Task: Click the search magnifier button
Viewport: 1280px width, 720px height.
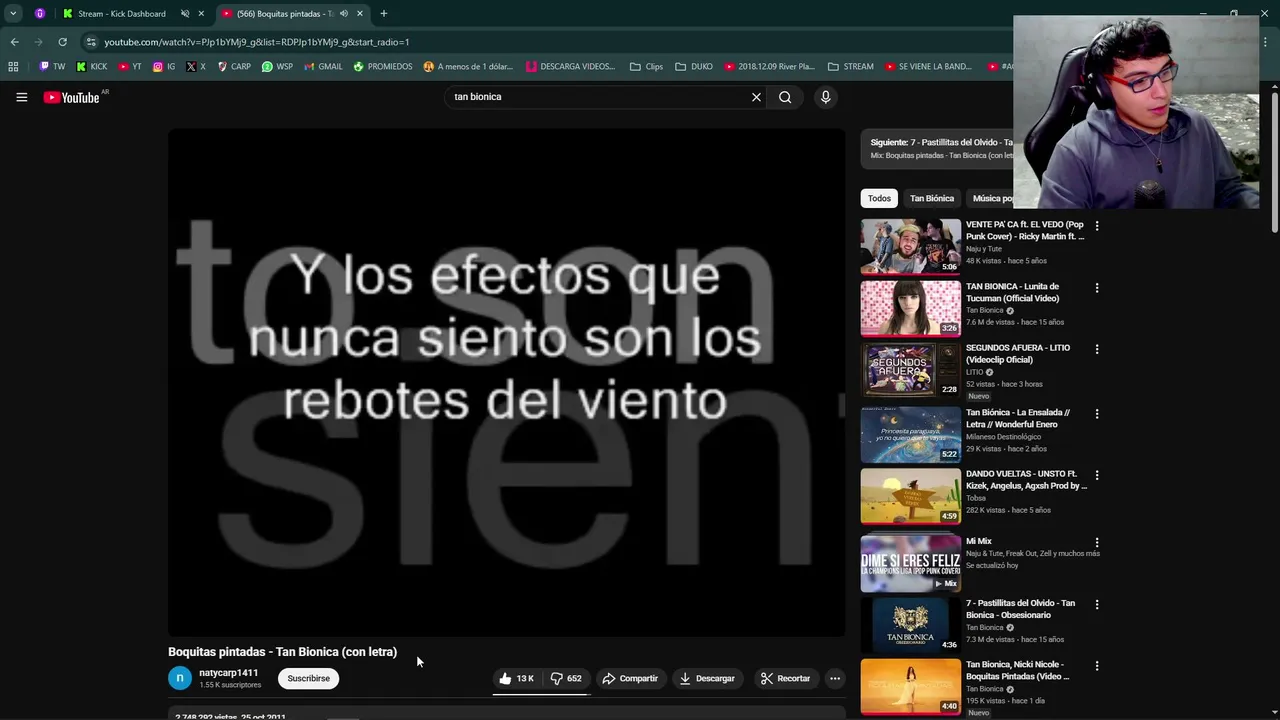Action: click(785, 97)
